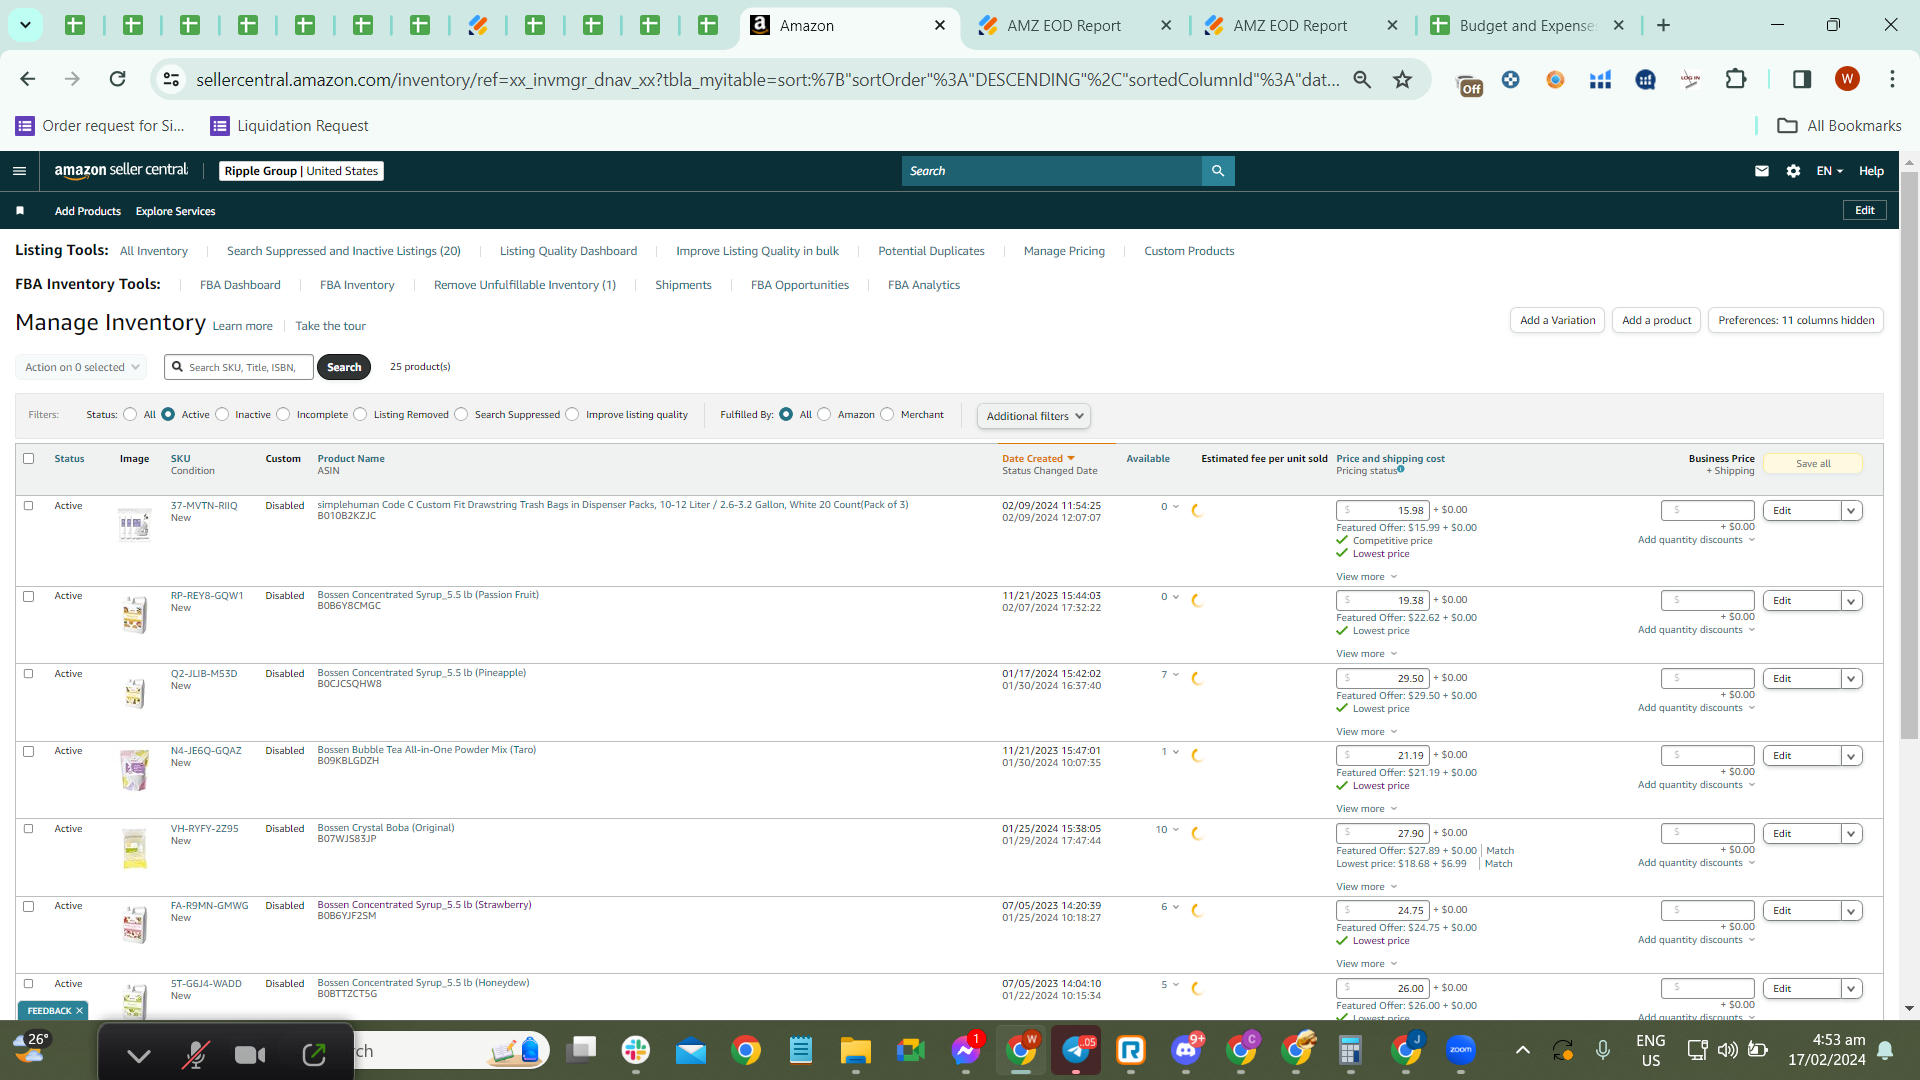The height and width of the screenshot is (1080, 1920).
Task: Select Fulfilled By Amazon radio button
Action: point(825,415)
